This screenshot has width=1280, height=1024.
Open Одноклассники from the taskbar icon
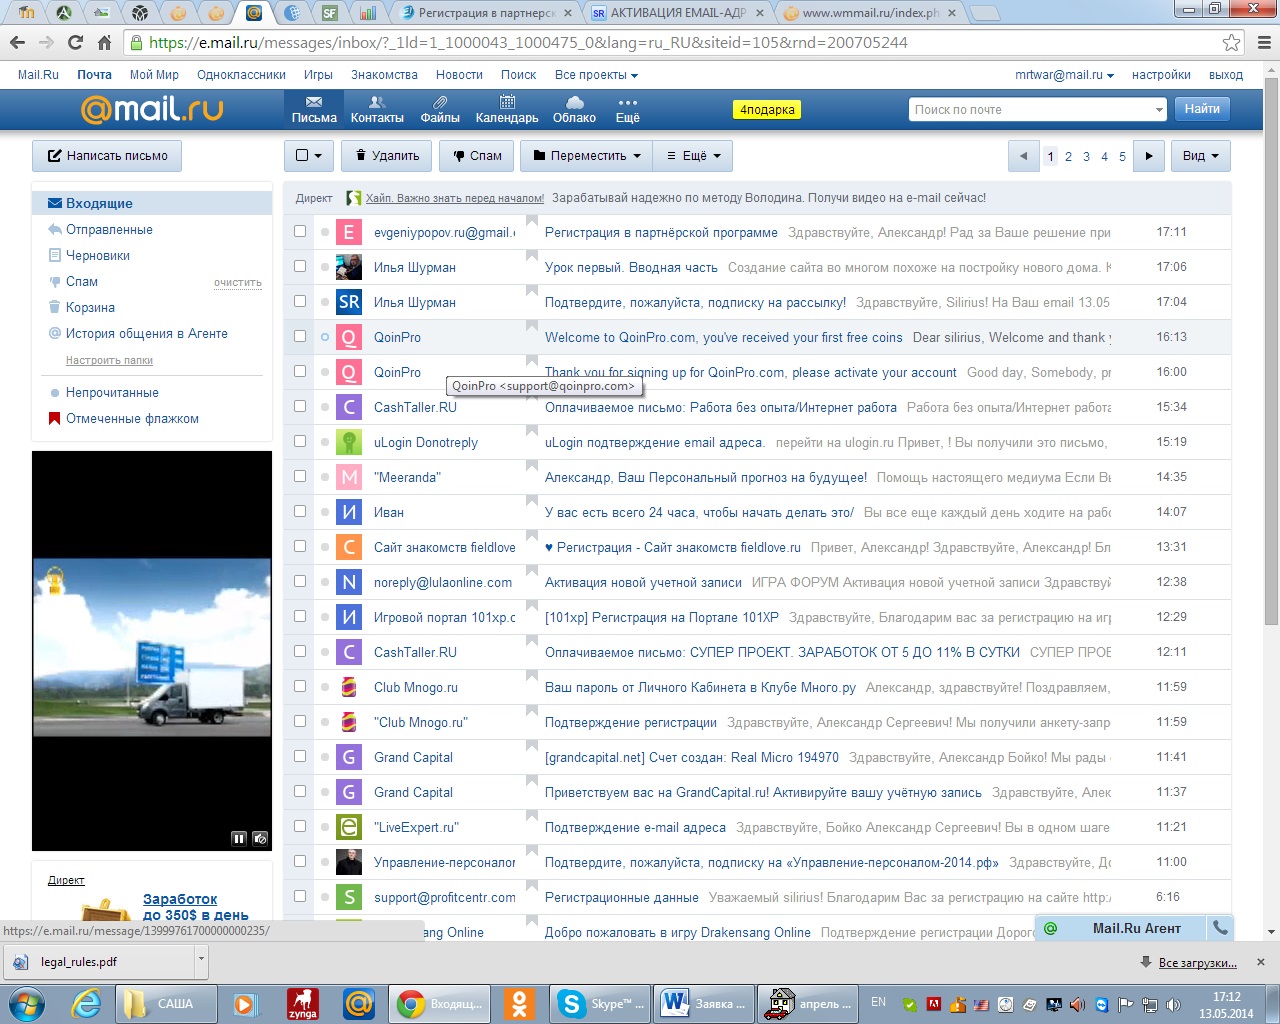(518, 1003)
